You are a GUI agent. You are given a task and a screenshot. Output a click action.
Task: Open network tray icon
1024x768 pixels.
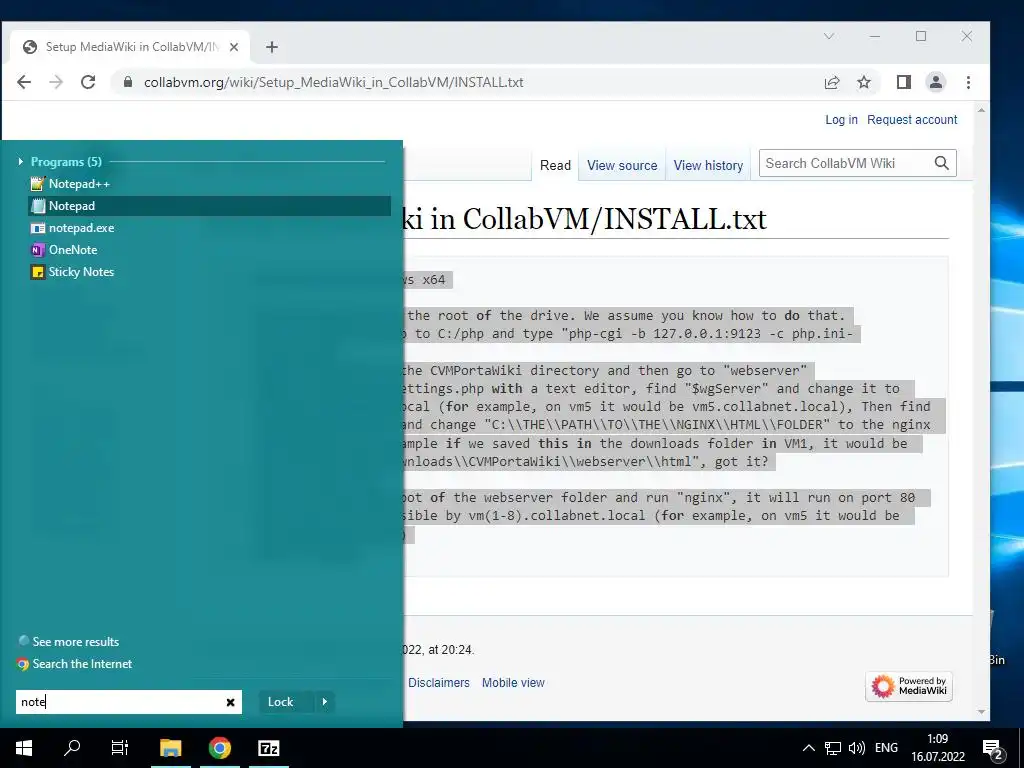(x=833, y=748)
